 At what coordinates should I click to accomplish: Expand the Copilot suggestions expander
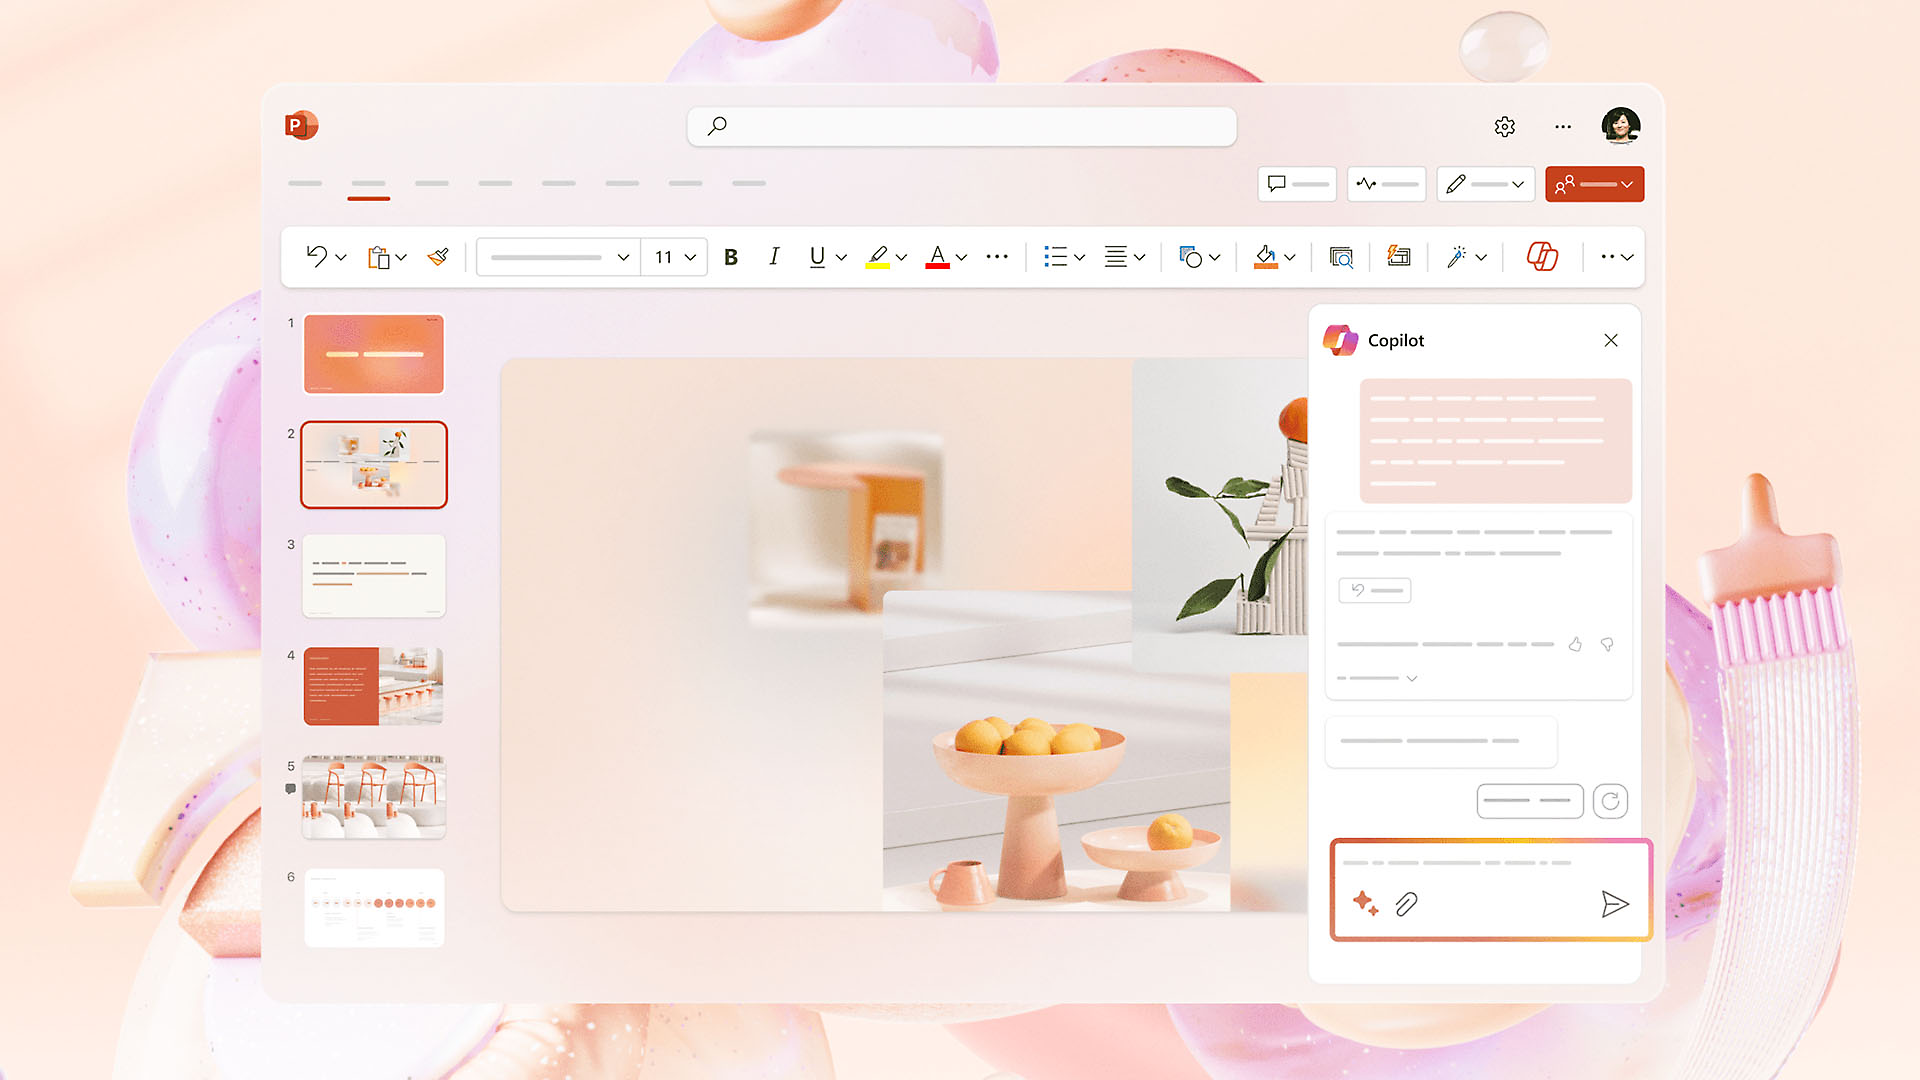(1411, 678)
